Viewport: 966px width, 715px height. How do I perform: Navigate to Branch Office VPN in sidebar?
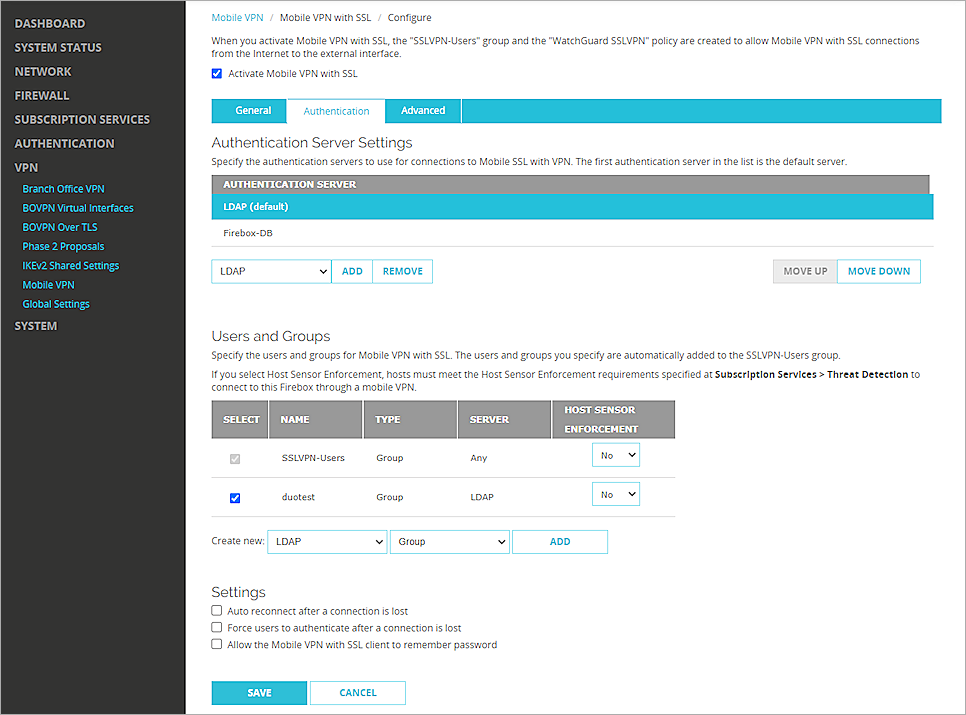[63, 188]
